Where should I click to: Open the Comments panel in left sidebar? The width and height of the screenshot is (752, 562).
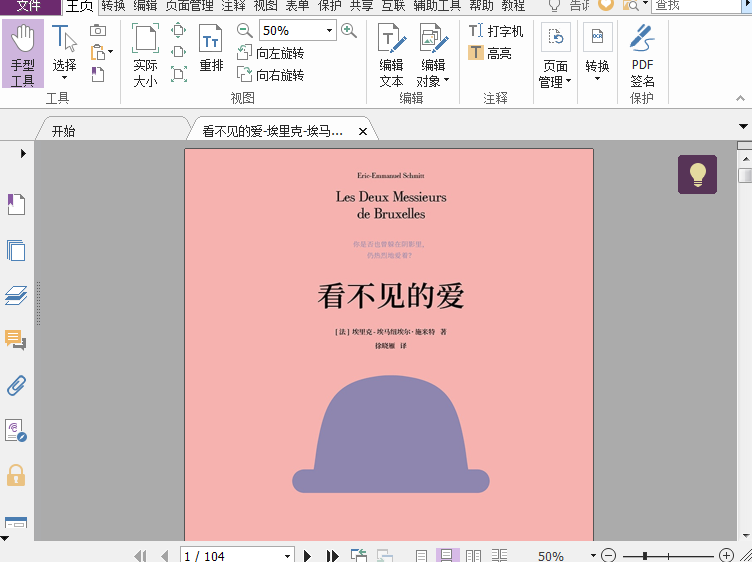(x=16, y=340)
